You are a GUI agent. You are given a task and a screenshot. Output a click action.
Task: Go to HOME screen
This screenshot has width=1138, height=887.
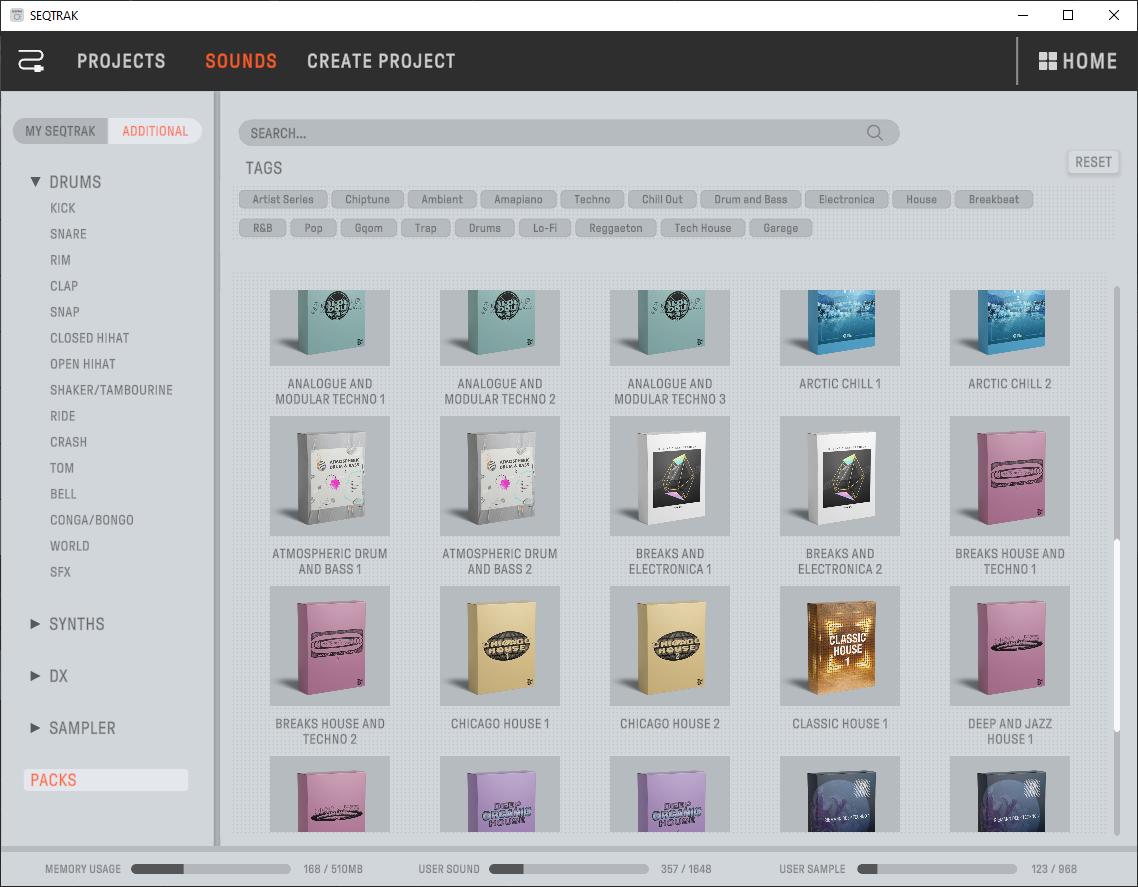pos(1078,61)
